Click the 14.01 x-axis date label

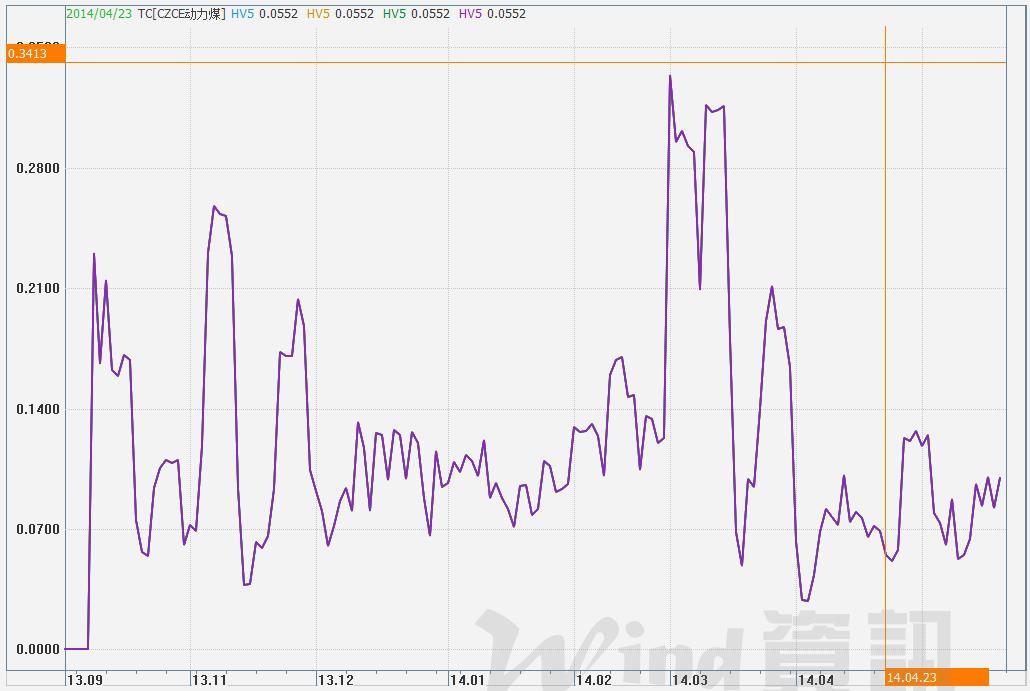coord(466,680)
